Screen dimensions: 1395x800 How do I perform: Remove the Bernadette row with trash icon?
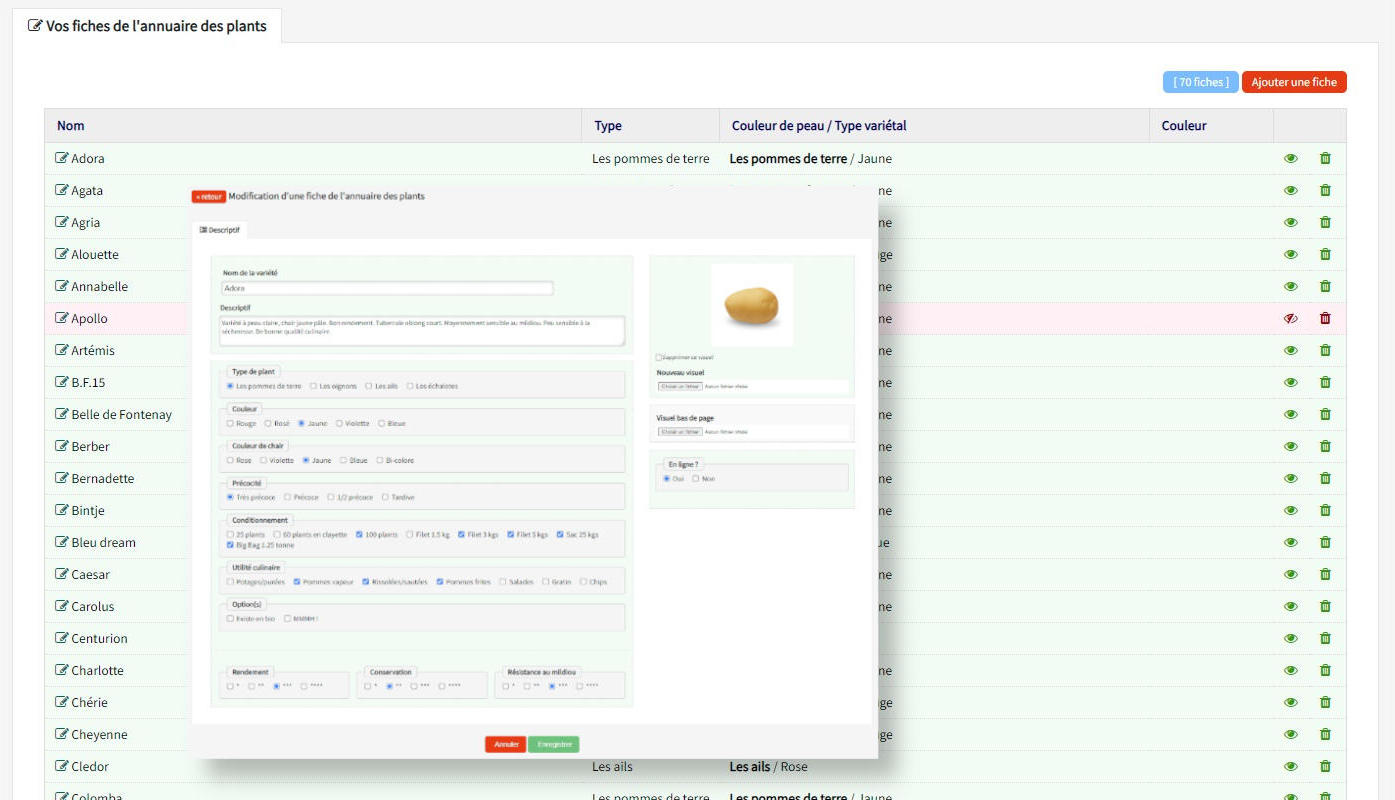coord(1325,479)
